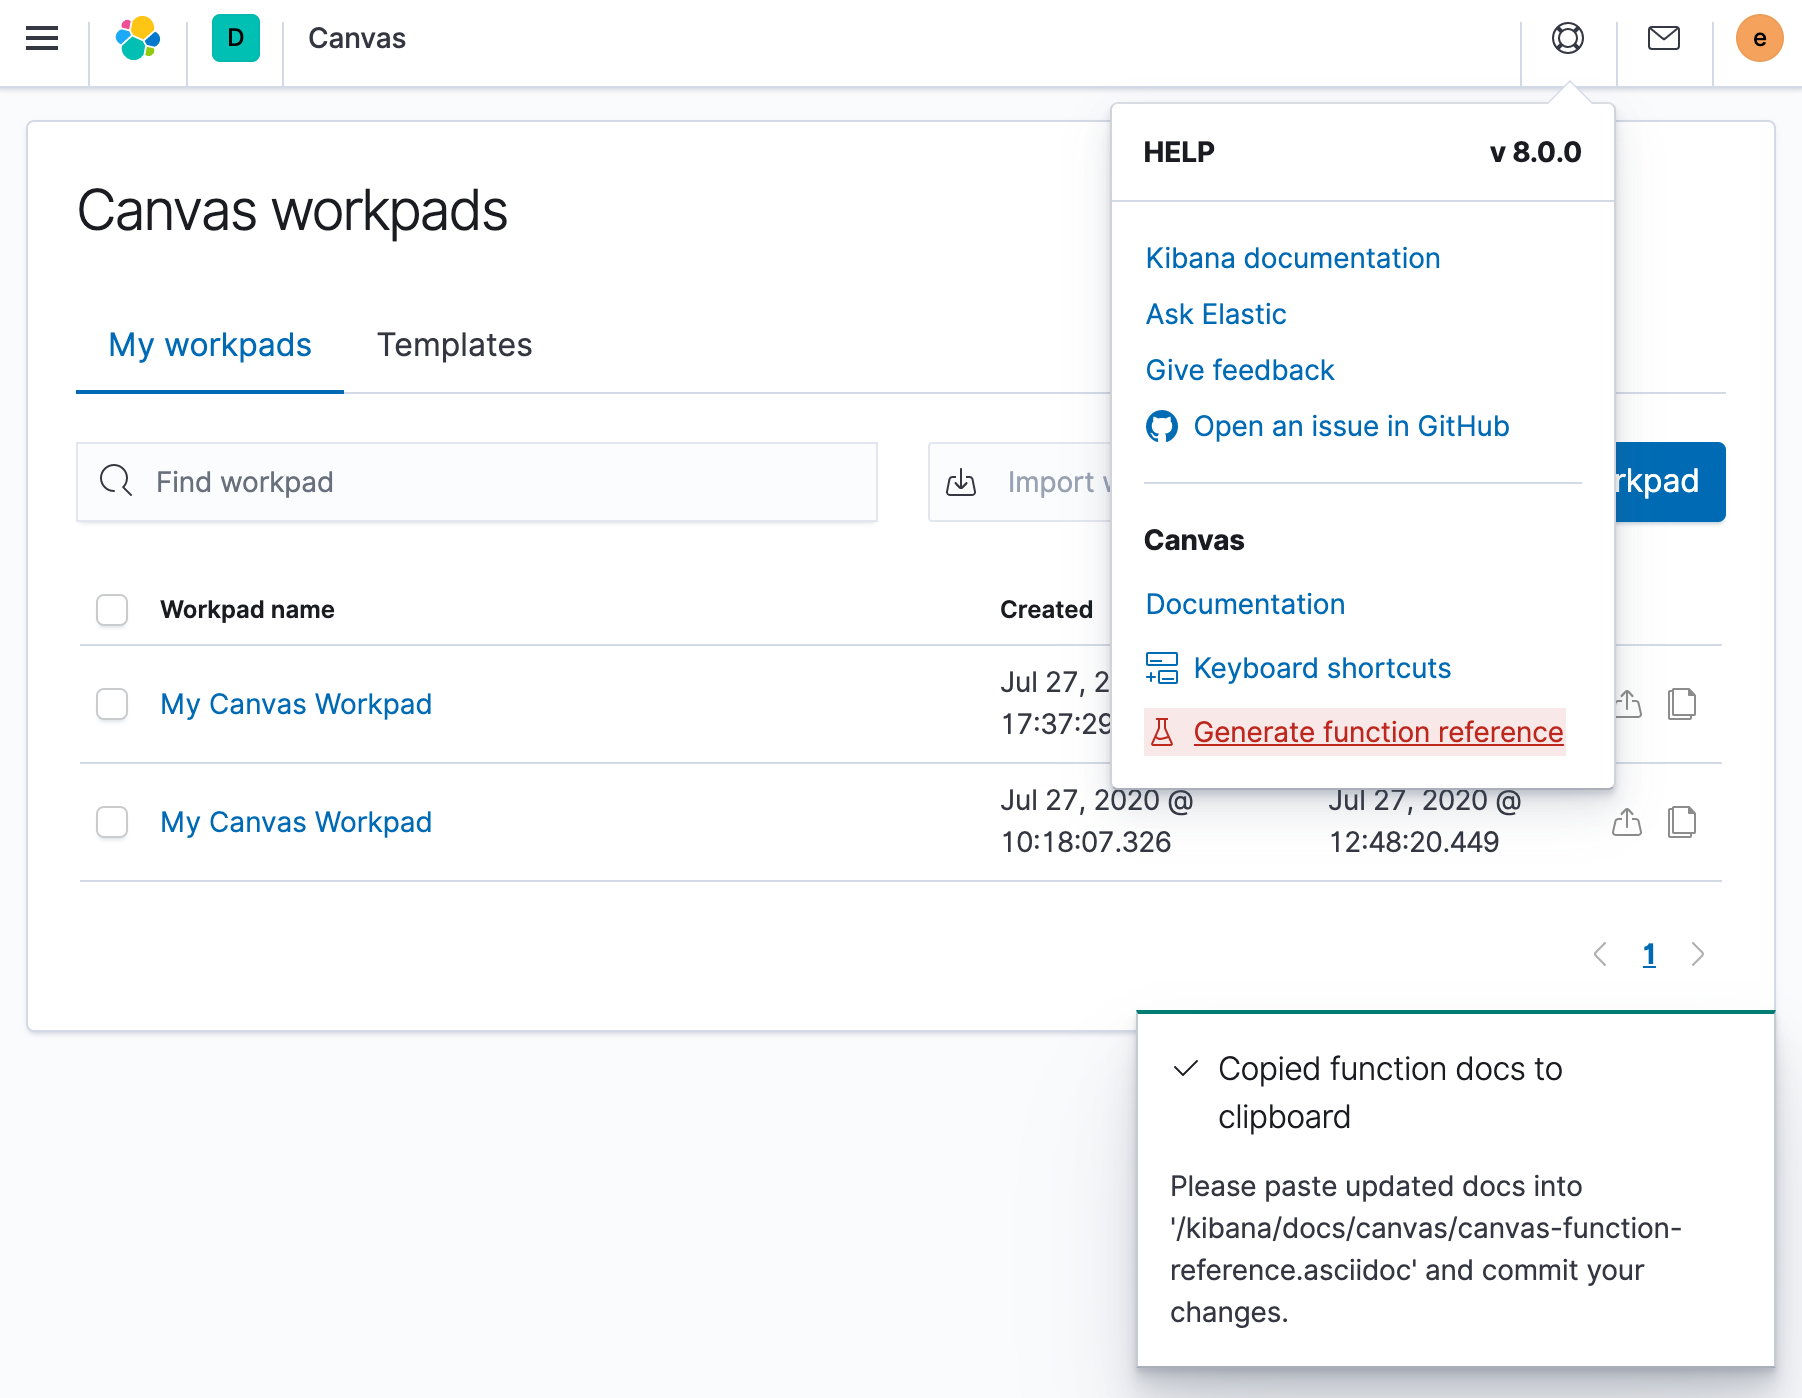Click the Import workpad button
This screenshot has width=1802, height=1398.
[1020, 482]
